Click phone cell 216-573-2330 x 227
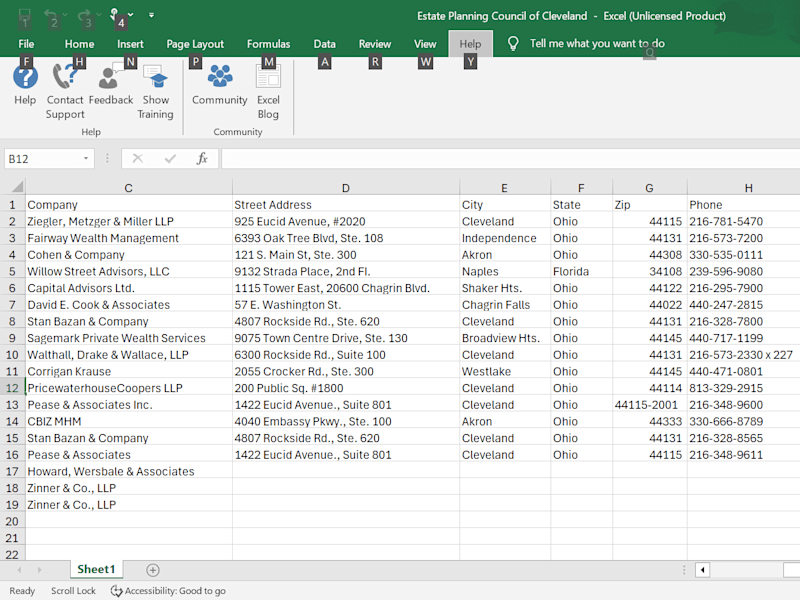Screen dimensions: 800x600 743,355
